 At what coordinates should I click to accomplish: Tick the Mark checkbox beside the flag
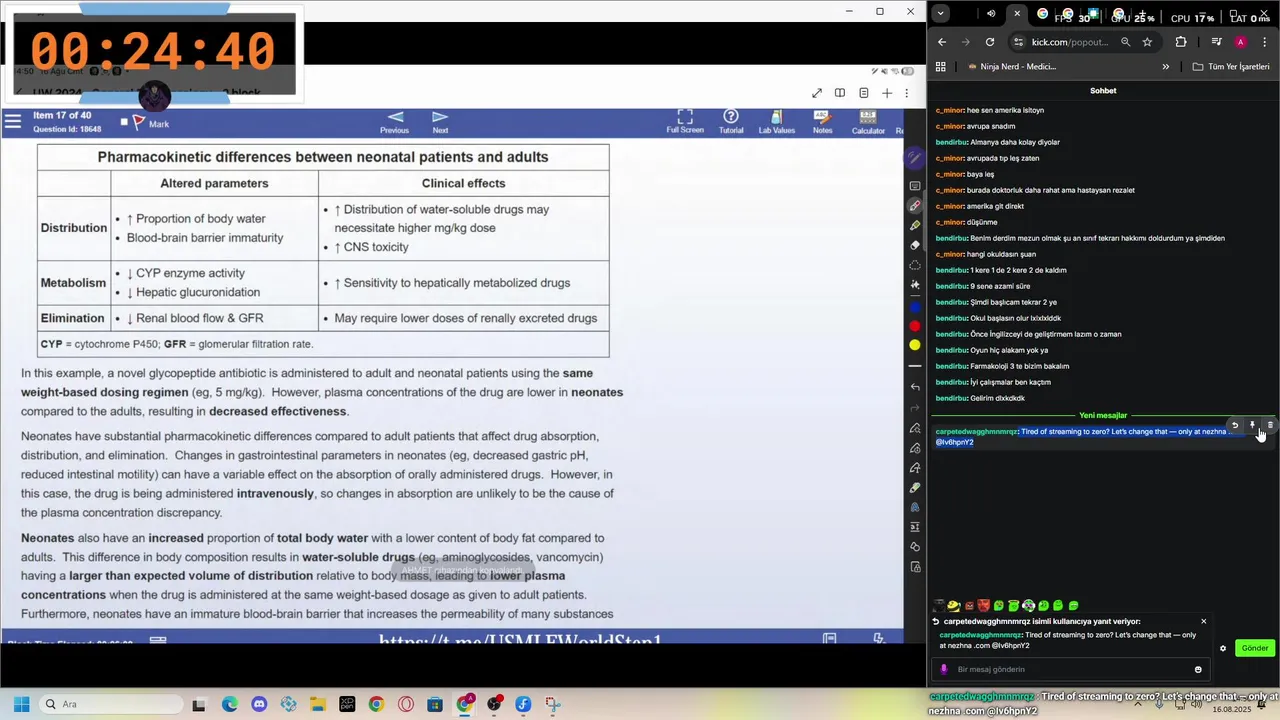click(124, 122)
